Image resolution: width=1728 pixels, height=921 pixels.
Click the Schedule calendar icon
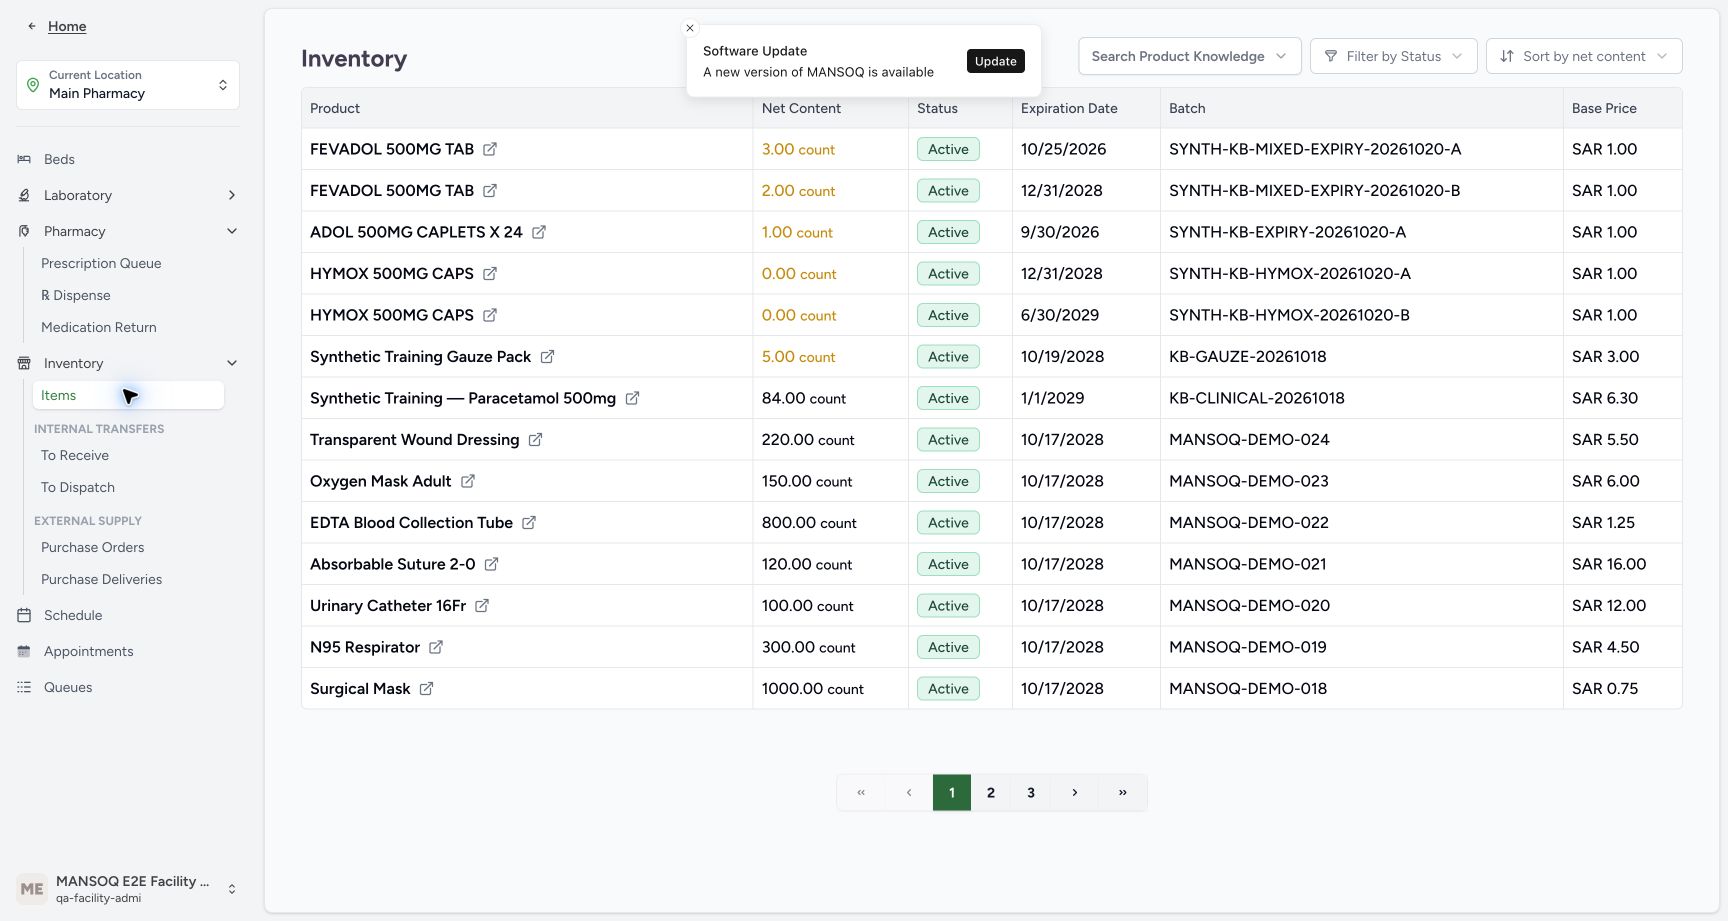click(x=24, y=615)
